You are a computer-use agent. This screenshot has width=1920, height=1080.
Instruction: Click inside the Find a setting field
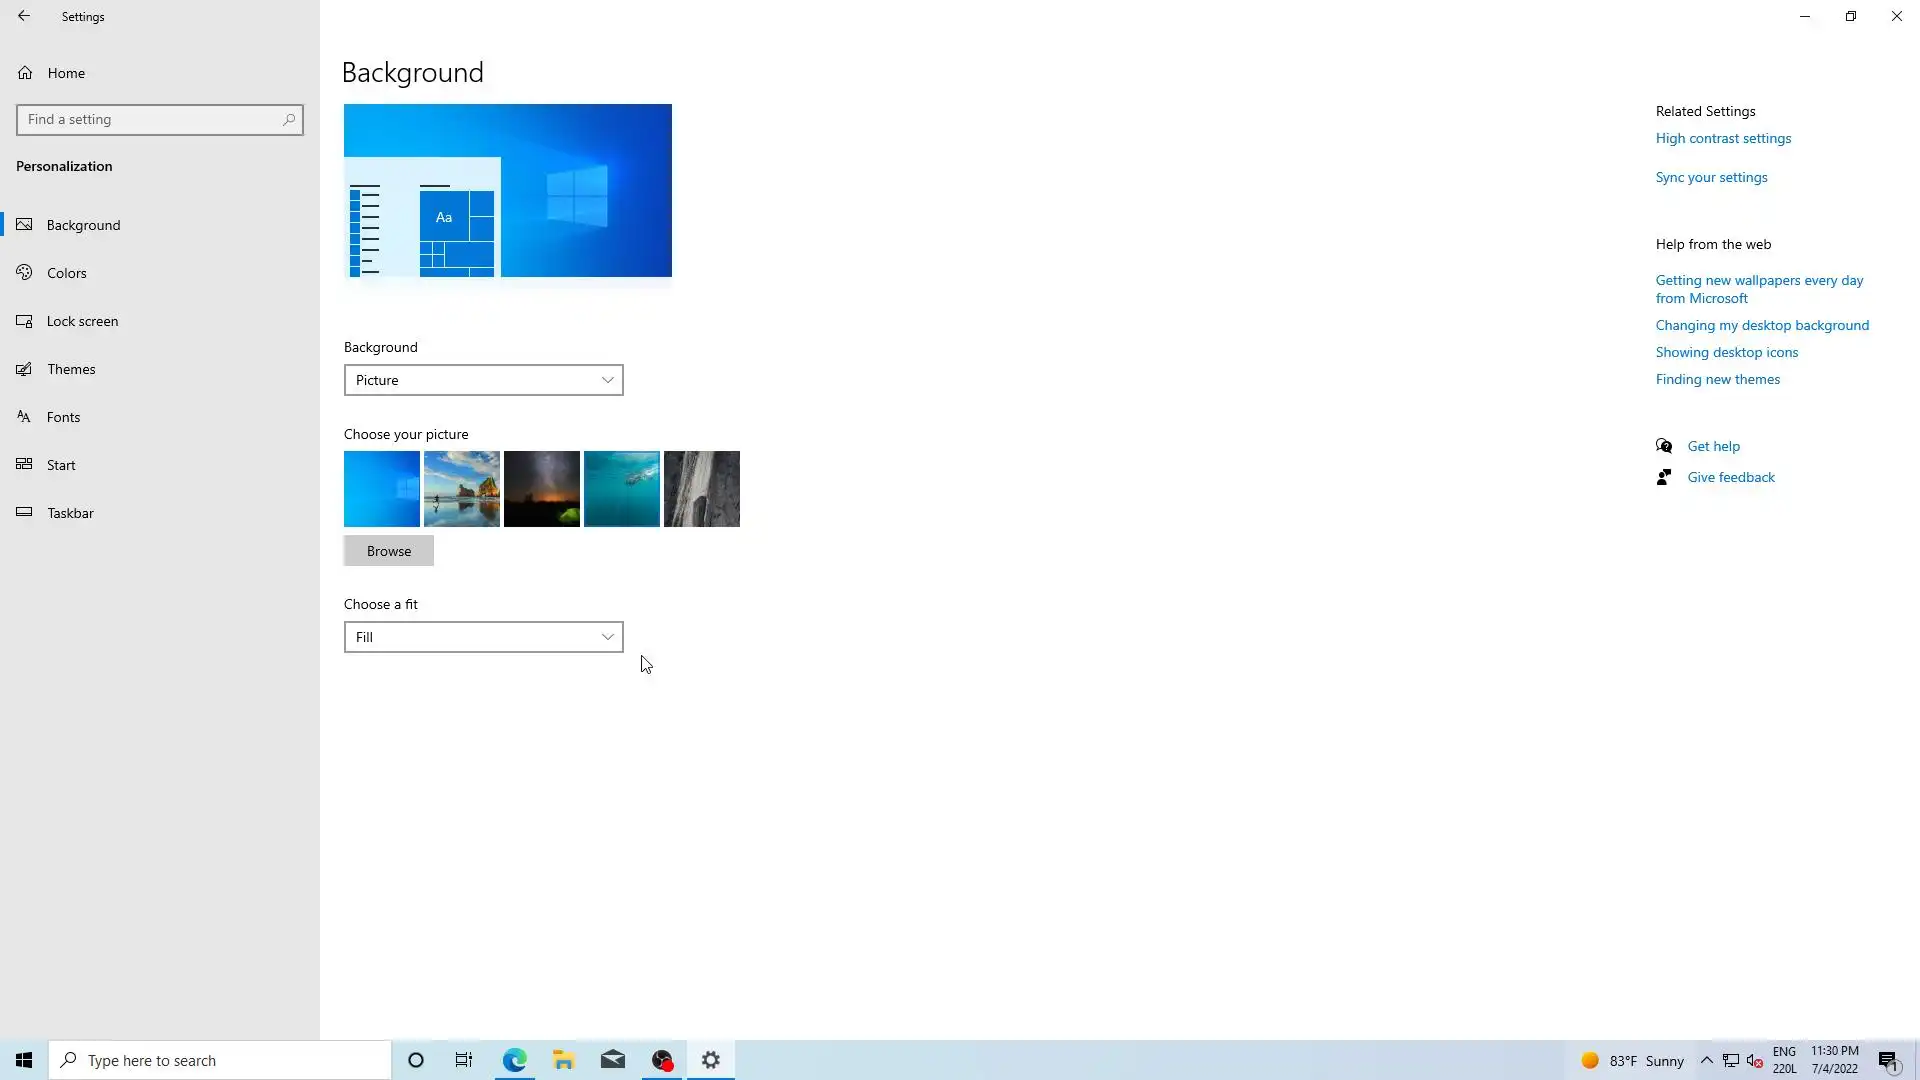pyautogui.click(x=150, y=120)
